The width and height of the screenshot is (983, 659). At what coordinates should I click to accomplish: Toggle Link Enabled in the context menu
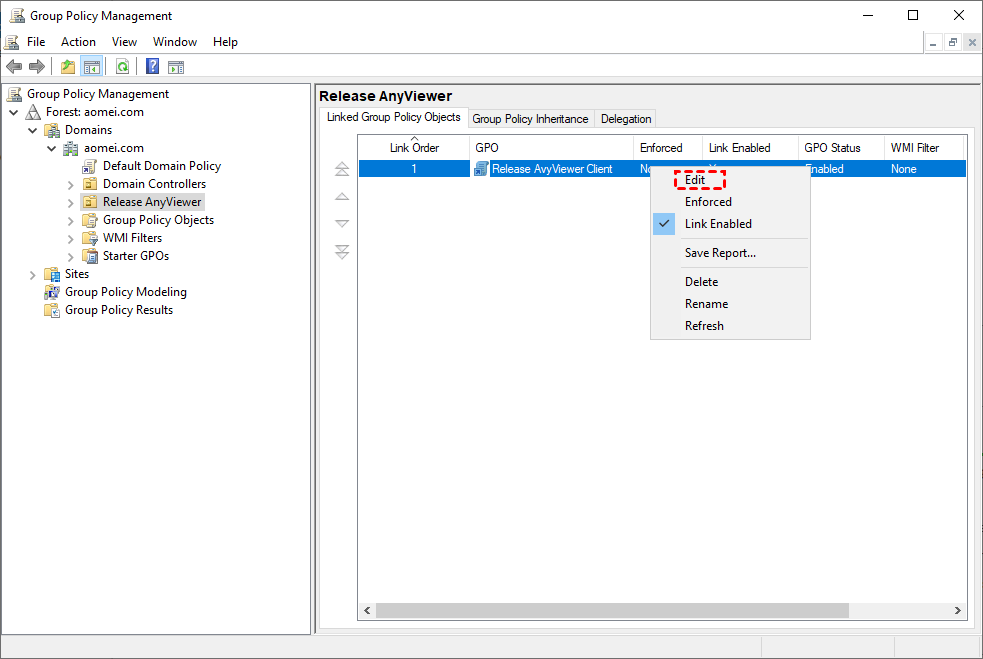[718, 224]
